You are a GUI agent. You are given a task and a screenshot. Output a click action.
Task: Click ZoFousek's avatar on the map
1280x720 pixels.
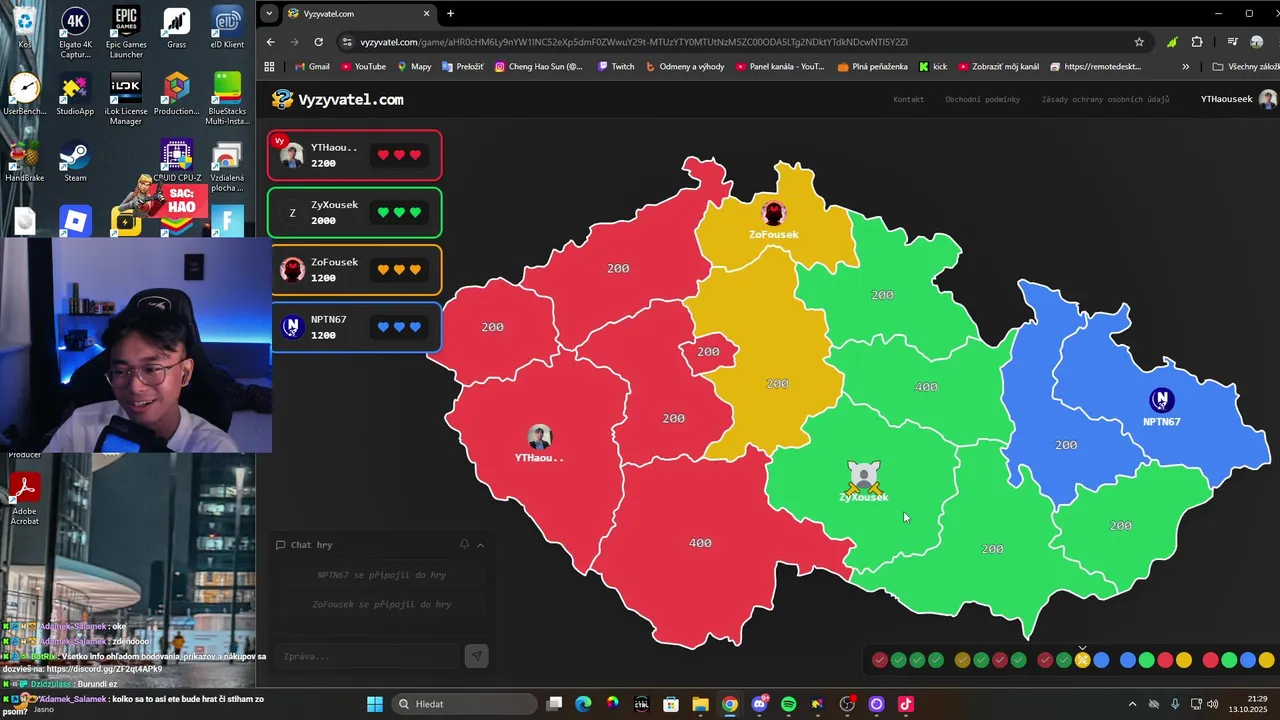[x=773, y=213]
